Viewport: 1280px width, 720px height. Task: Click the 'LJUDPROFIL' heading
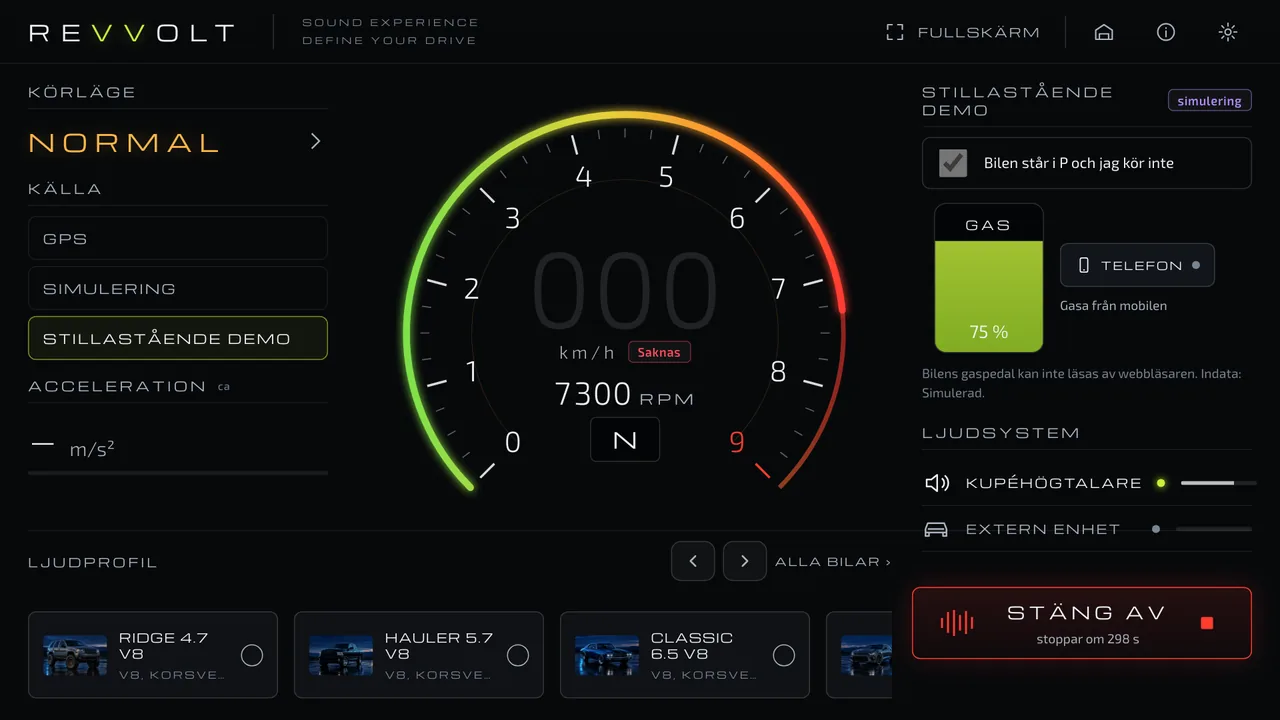tap(93, 563)
